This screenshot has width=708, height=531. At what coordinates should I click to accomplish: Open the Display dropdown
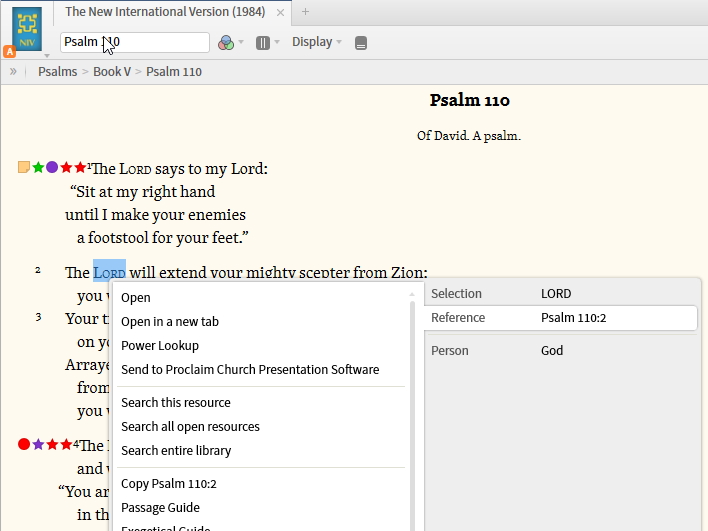(x=317, y=42)
